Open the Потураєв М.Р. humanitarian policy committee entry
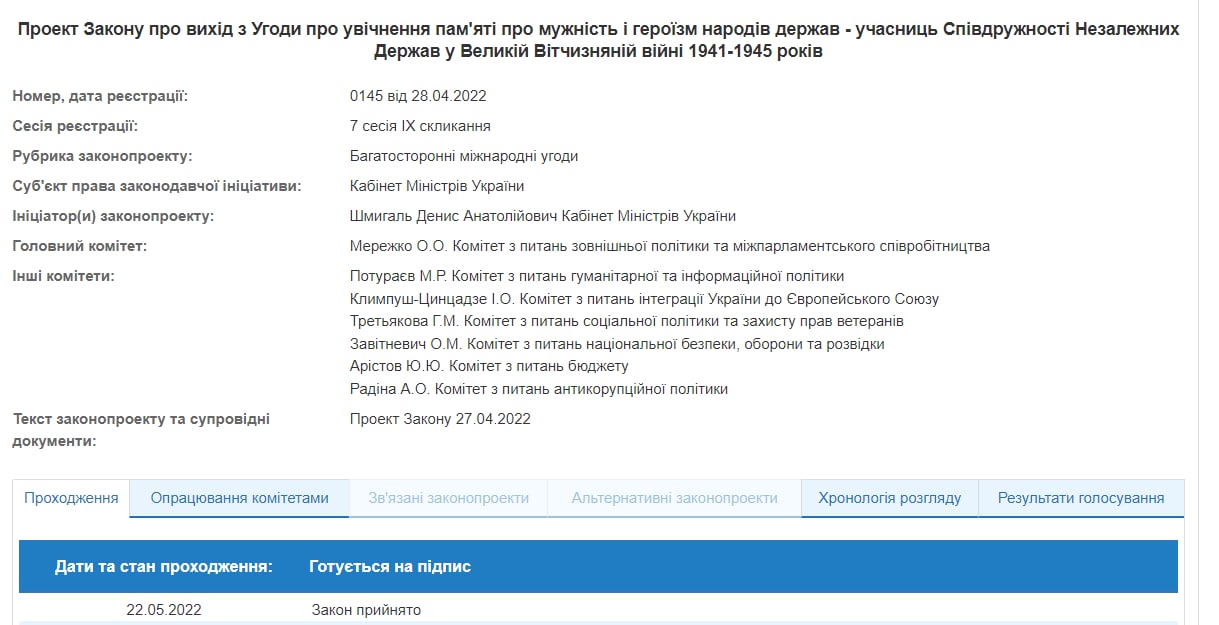1219x625 pixels. (x=597, y=276)
